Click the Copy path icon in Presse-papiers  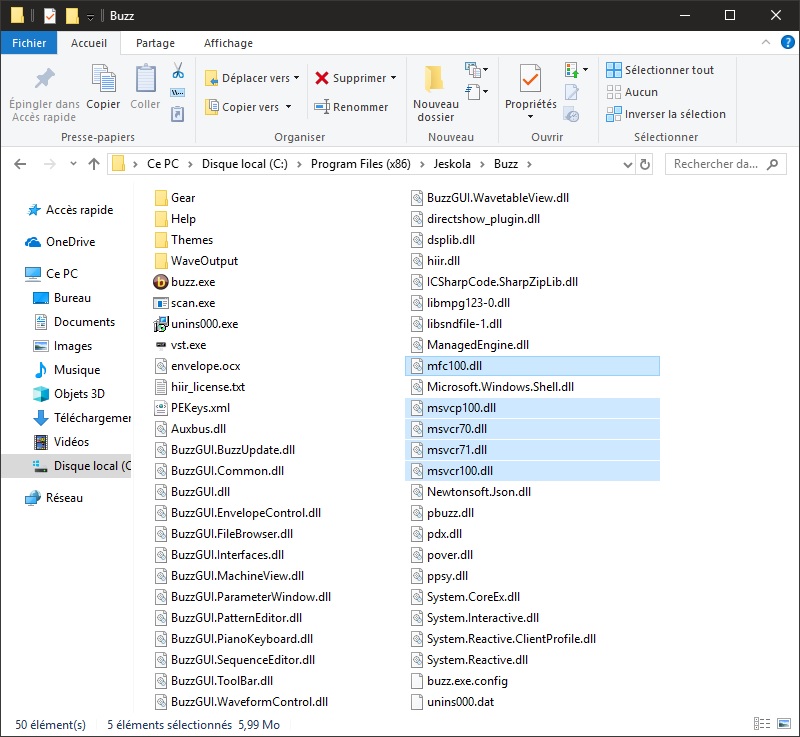(178, 92)
